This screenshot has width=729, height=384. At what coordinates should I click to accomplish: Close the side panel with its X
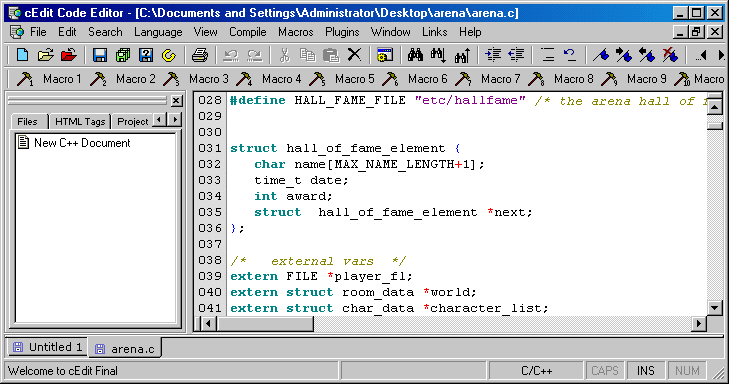[x=176, y=100]
